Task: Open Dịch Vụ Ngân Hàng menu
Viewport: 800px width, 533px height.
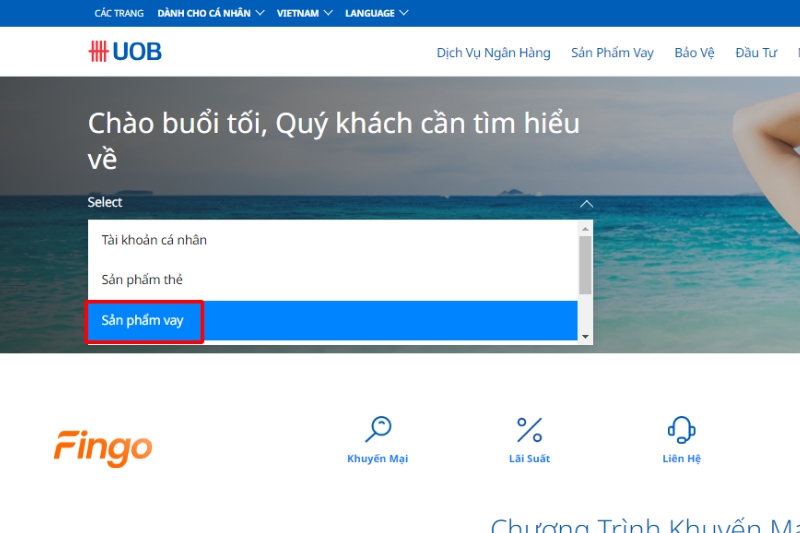Action: [493, 53]
